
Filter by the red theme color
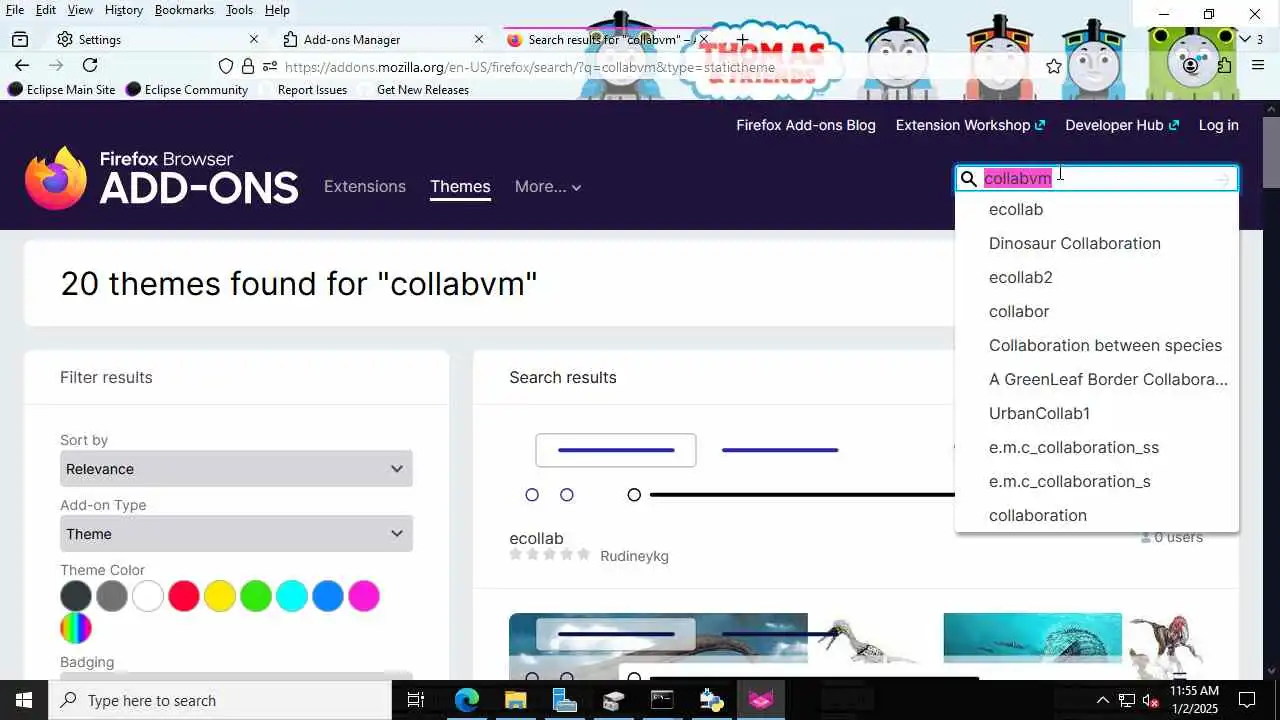tap(184, 596)
